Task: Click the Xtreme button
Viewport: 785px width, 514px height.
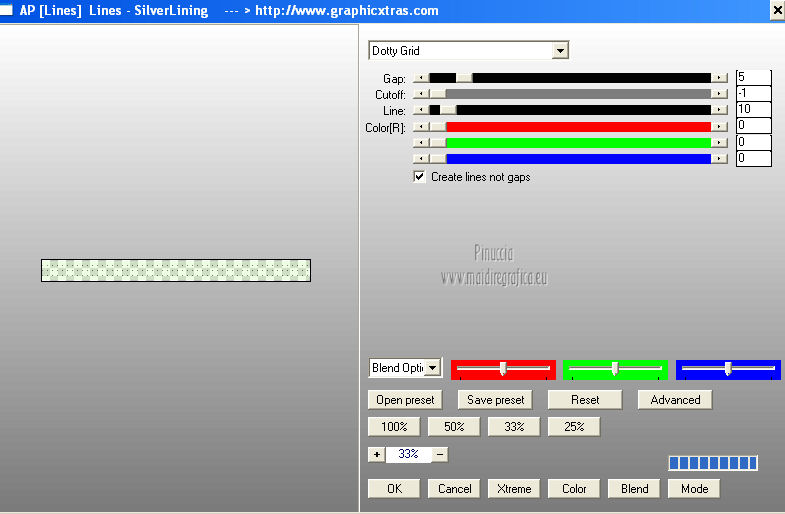Action: 514,489
